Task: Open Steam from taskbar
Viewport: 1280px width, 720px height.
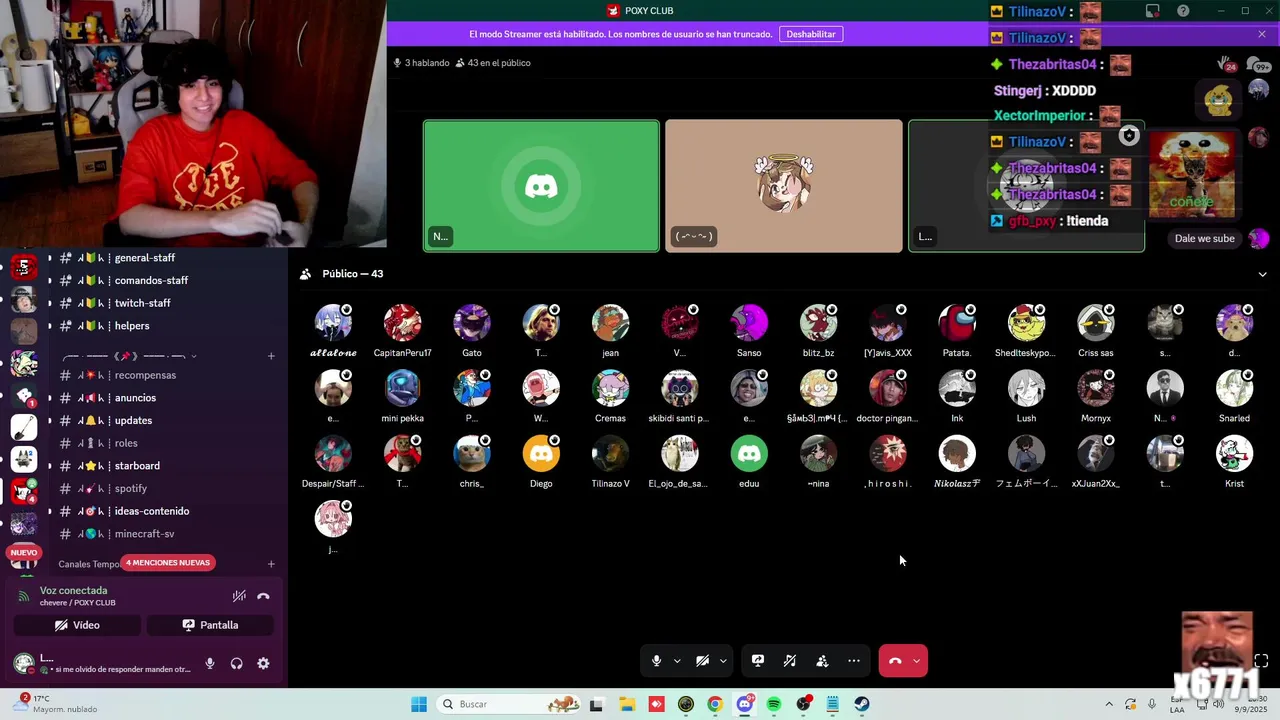Action: click(x=862, y=704)
